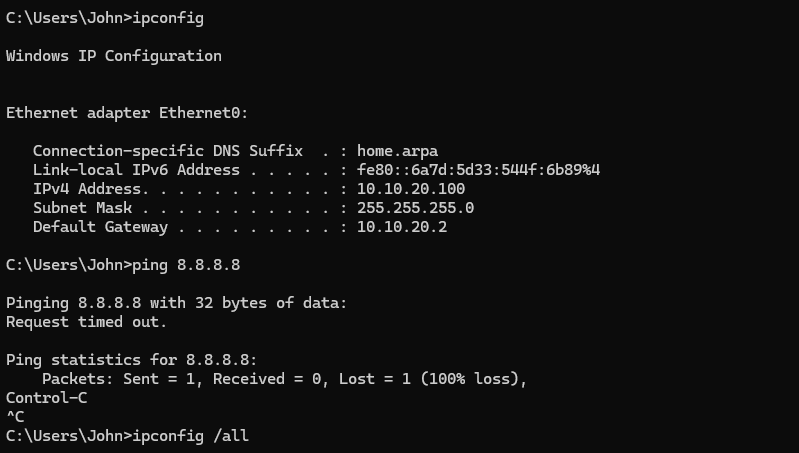Click the link-local IPv6 address value
Viewport: 799px width, 453px height.
pyautogui.click(x=478, y=170)
